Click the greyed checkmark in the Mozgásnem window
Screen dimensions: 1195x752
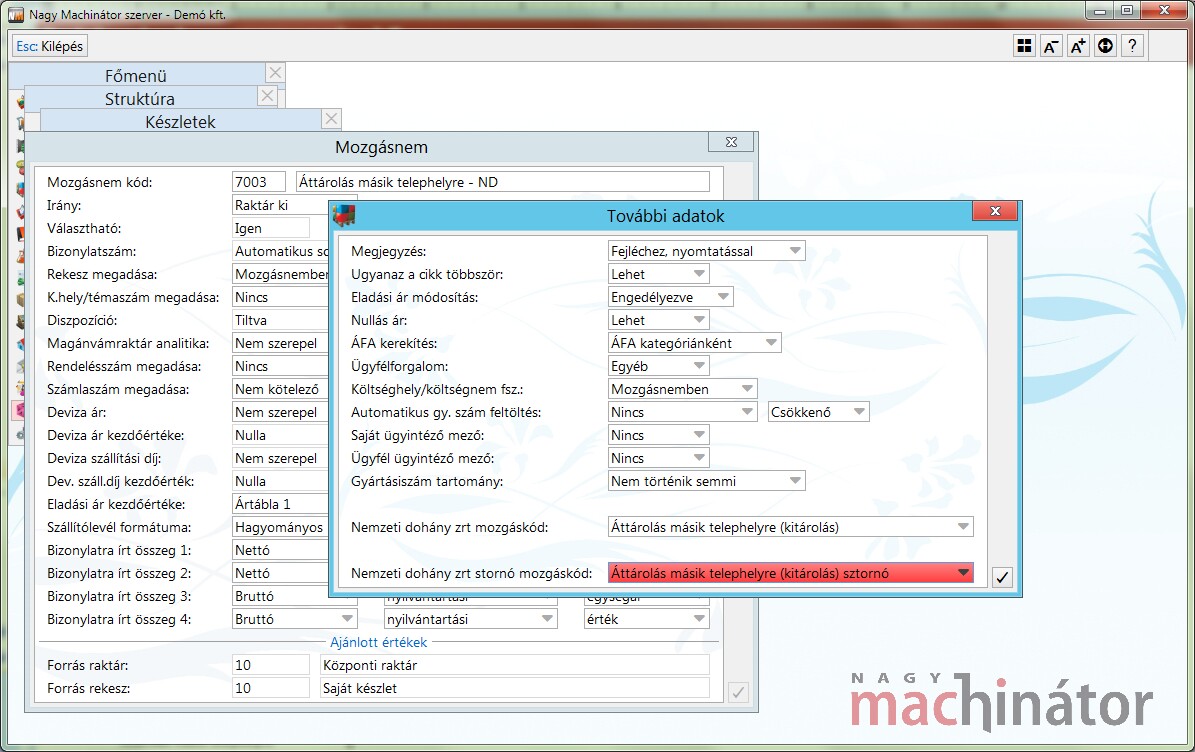coord(738,693)
